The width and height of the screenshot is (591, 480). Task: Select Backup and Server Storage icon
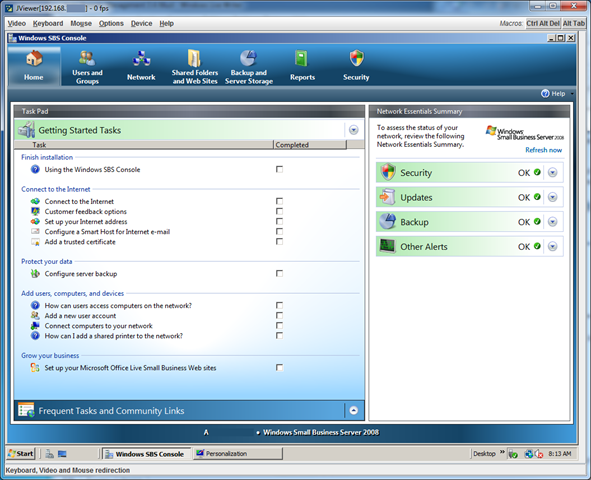click(x=249, y=59)
